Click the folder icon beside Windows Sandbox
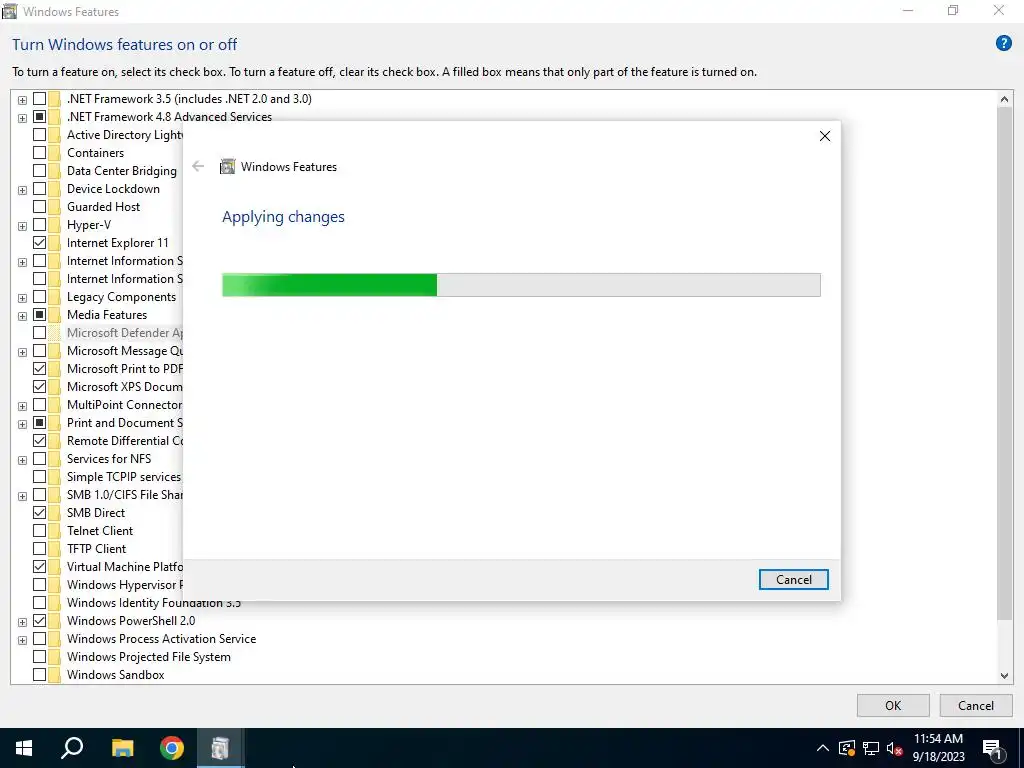 pos(54,675)
